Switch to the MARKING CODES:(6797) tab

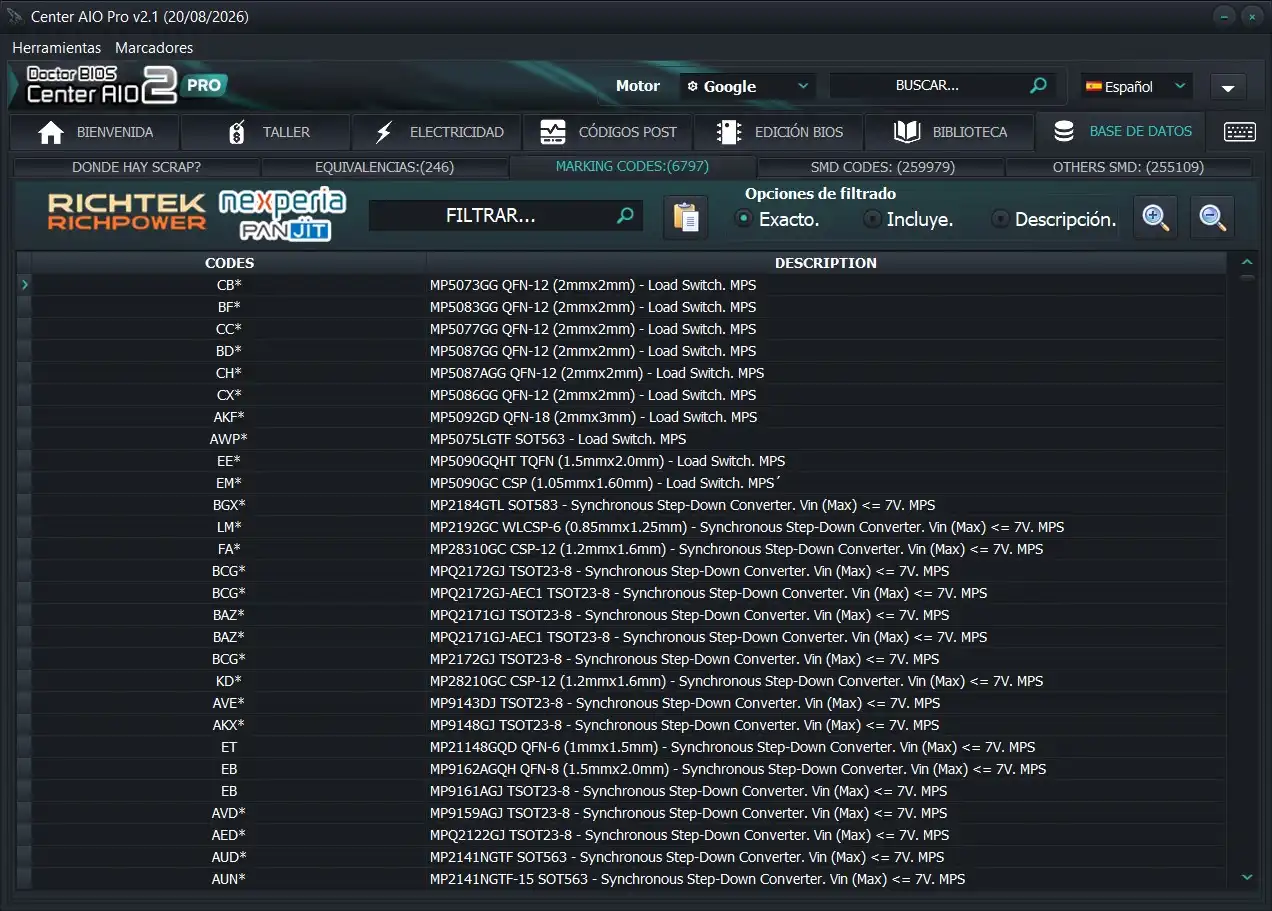[632, 167]
